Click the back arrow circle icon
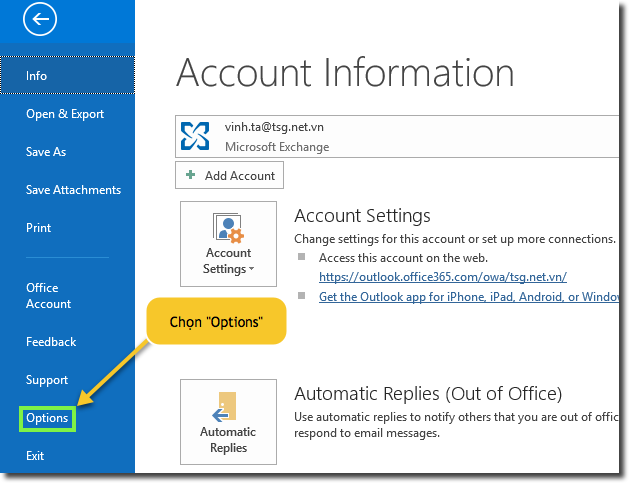 click(x=44, y=19)
